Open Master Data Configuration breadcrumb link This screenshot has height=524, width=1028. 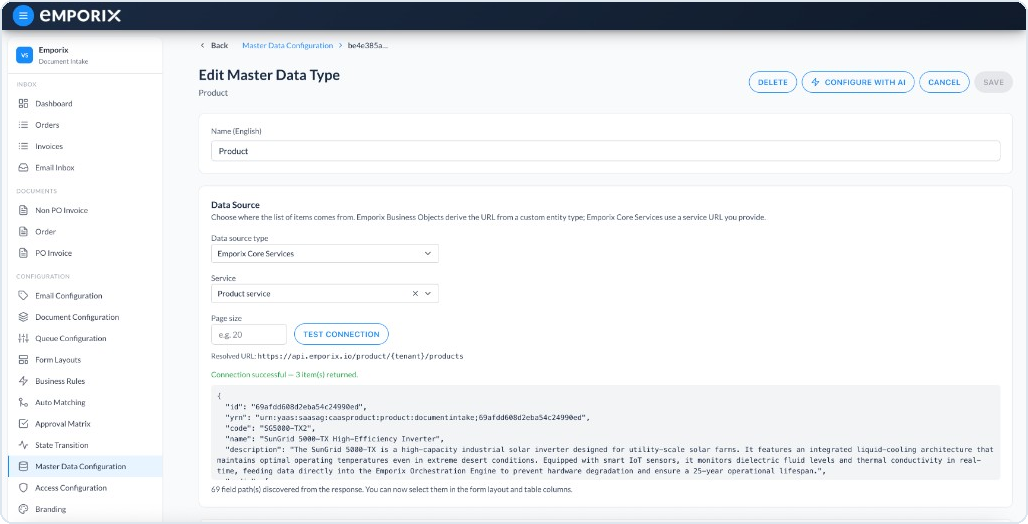click(x=288, y=45)
